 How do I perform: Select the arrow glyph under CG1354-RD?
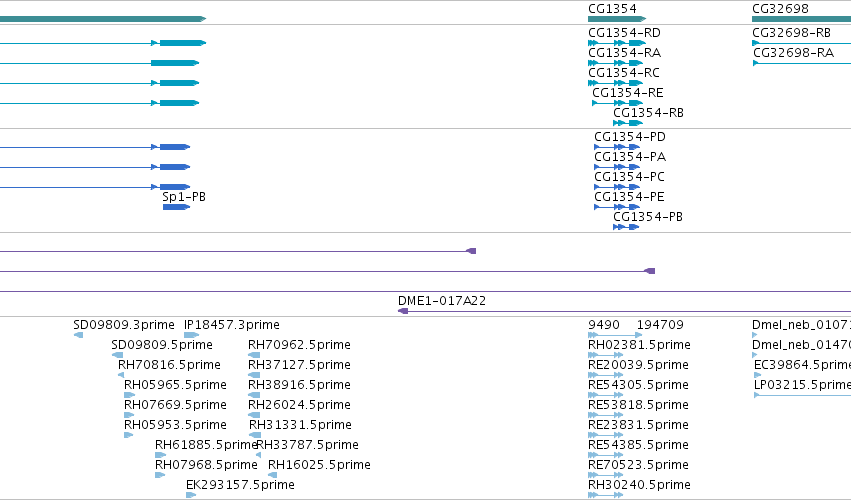tap(617, 43)
